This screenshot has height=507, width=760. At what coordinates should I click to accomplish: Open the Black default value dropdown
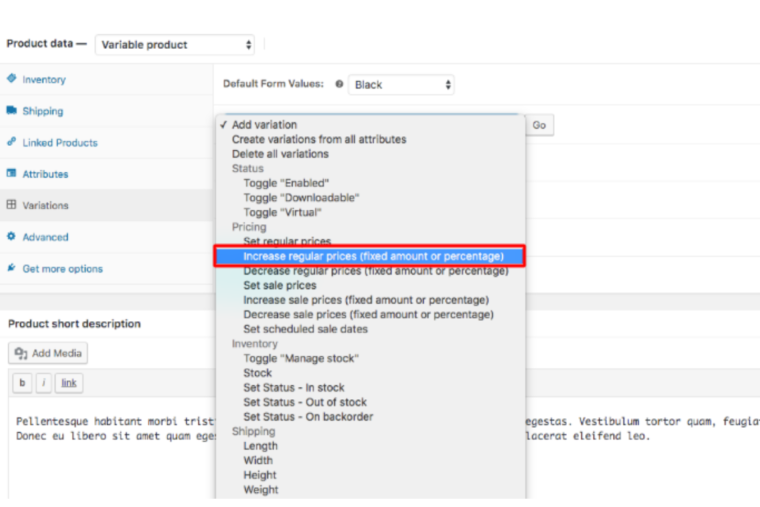click(401, 85)
